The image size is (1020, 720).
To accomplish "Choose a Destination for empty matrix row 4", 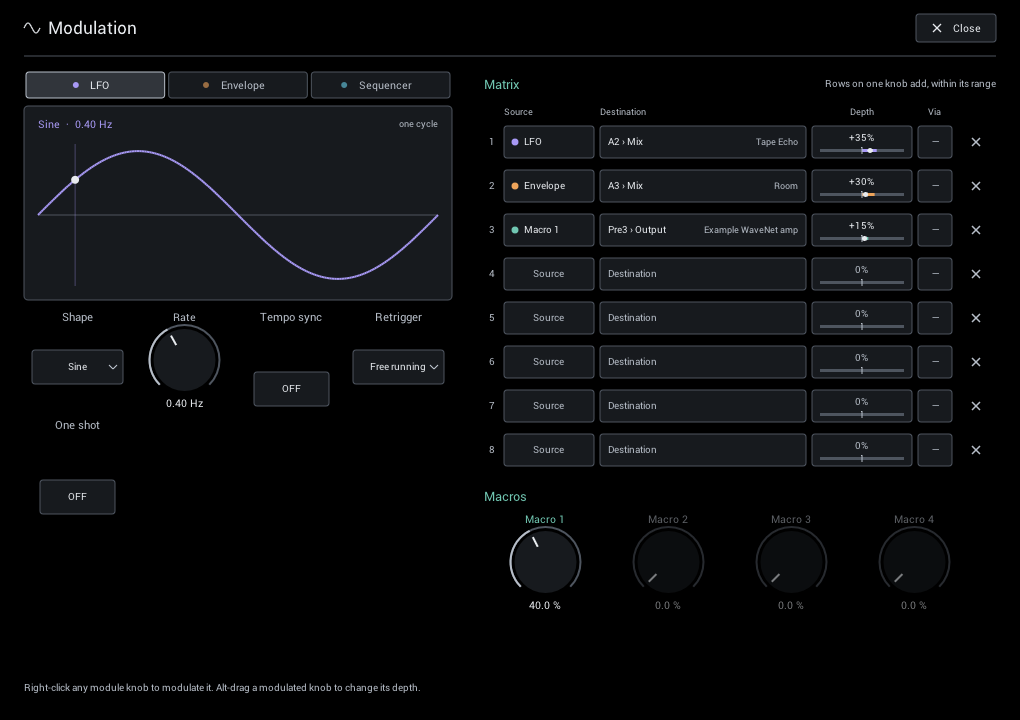I will (x=703, y=274).
